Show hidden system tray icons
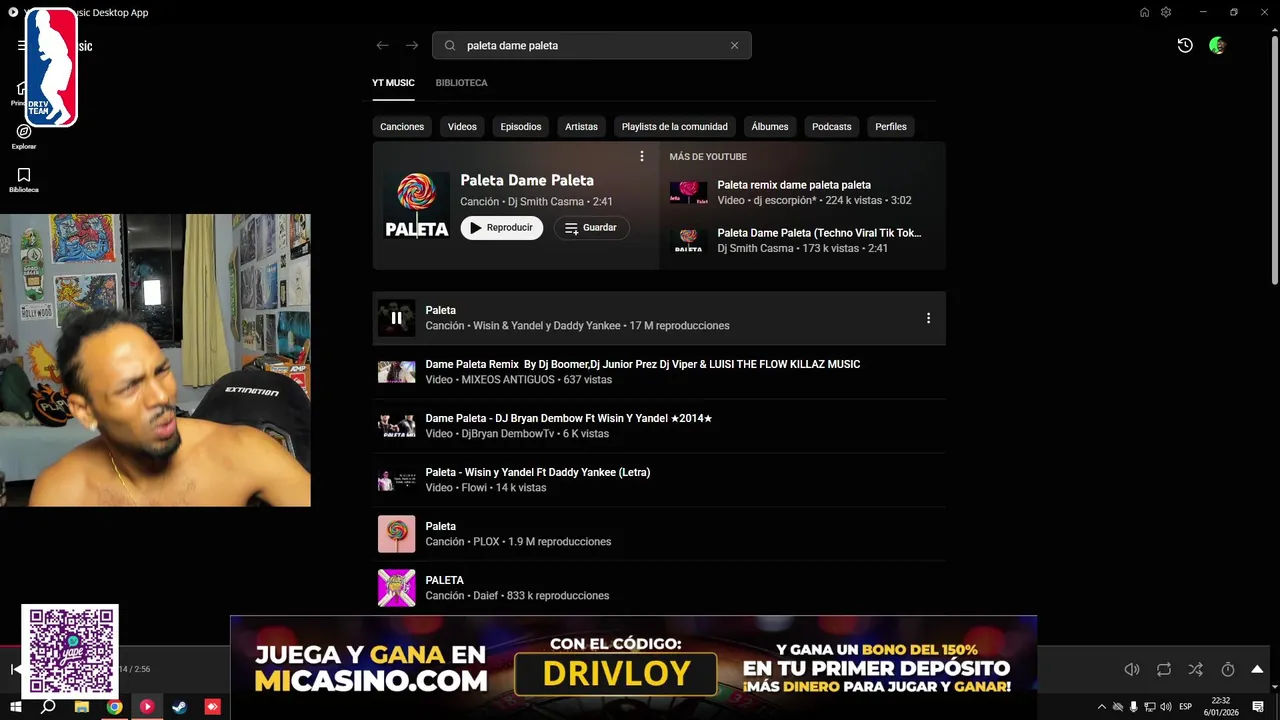Image resolution: width=1280 pixels, height=720 pixels. click(x=1102, y=707)
